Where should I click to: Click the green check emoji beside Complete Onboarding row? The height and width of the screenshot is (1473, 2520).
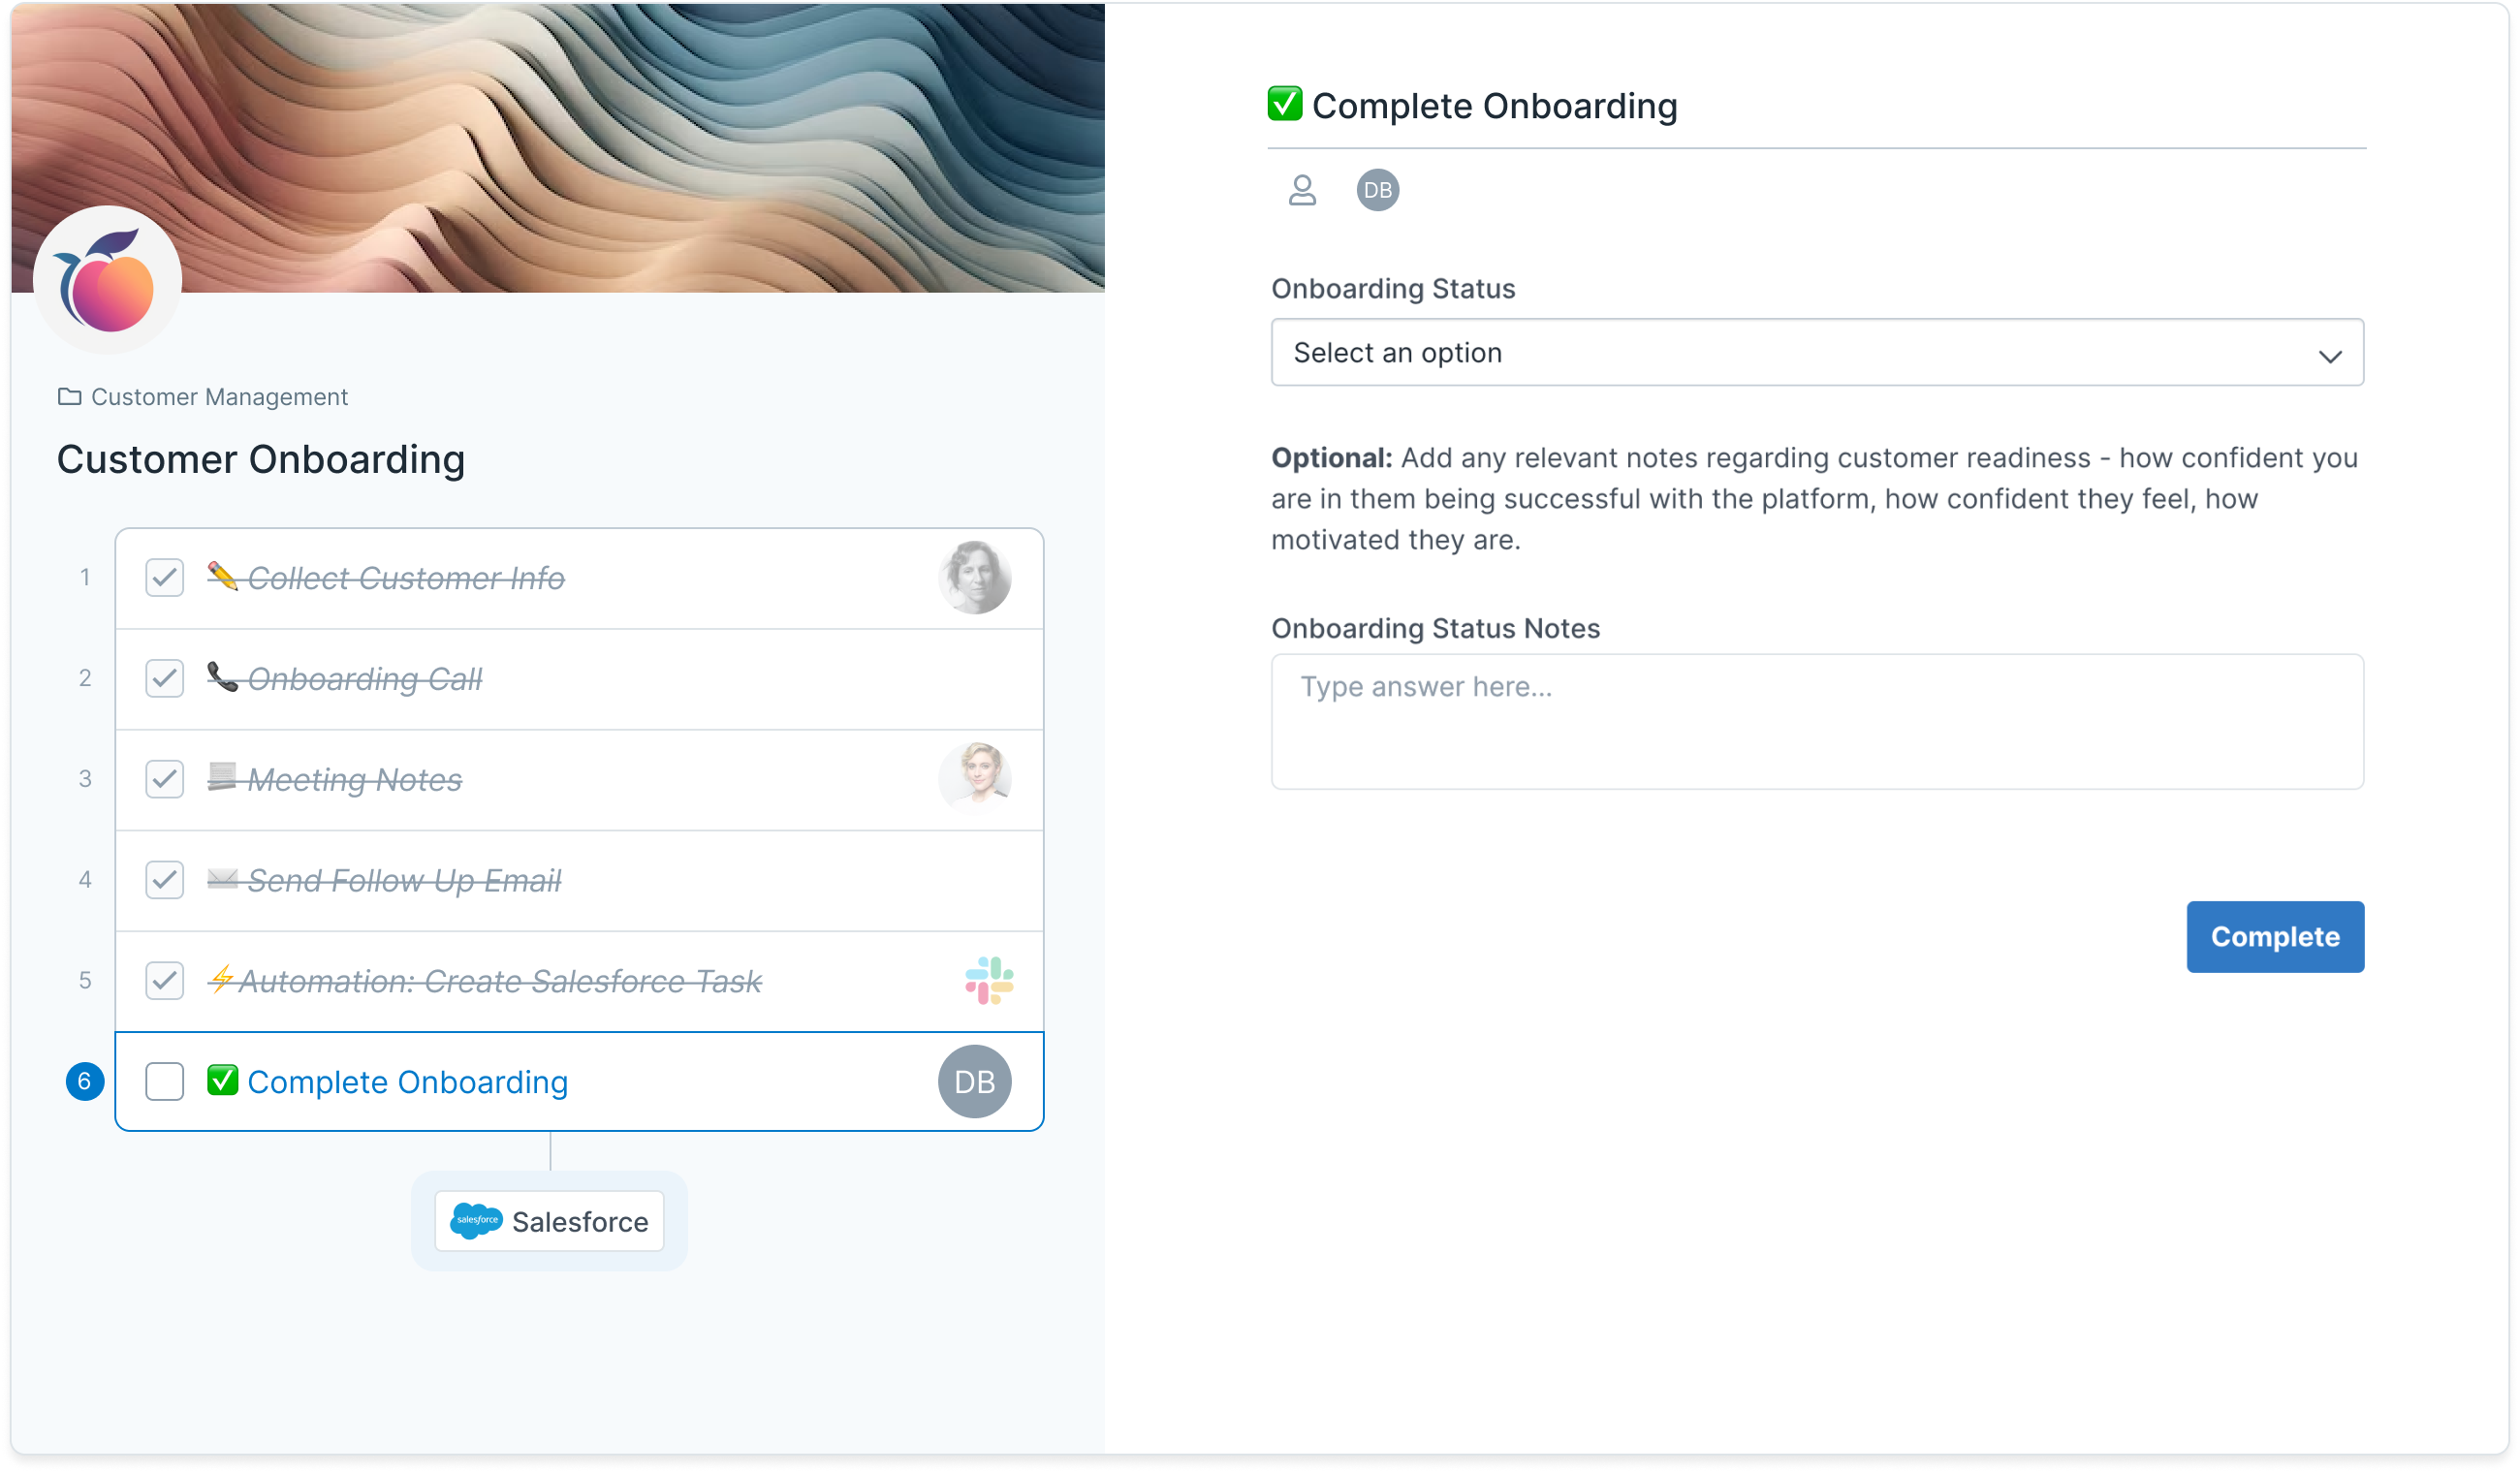click(222, 1081)
